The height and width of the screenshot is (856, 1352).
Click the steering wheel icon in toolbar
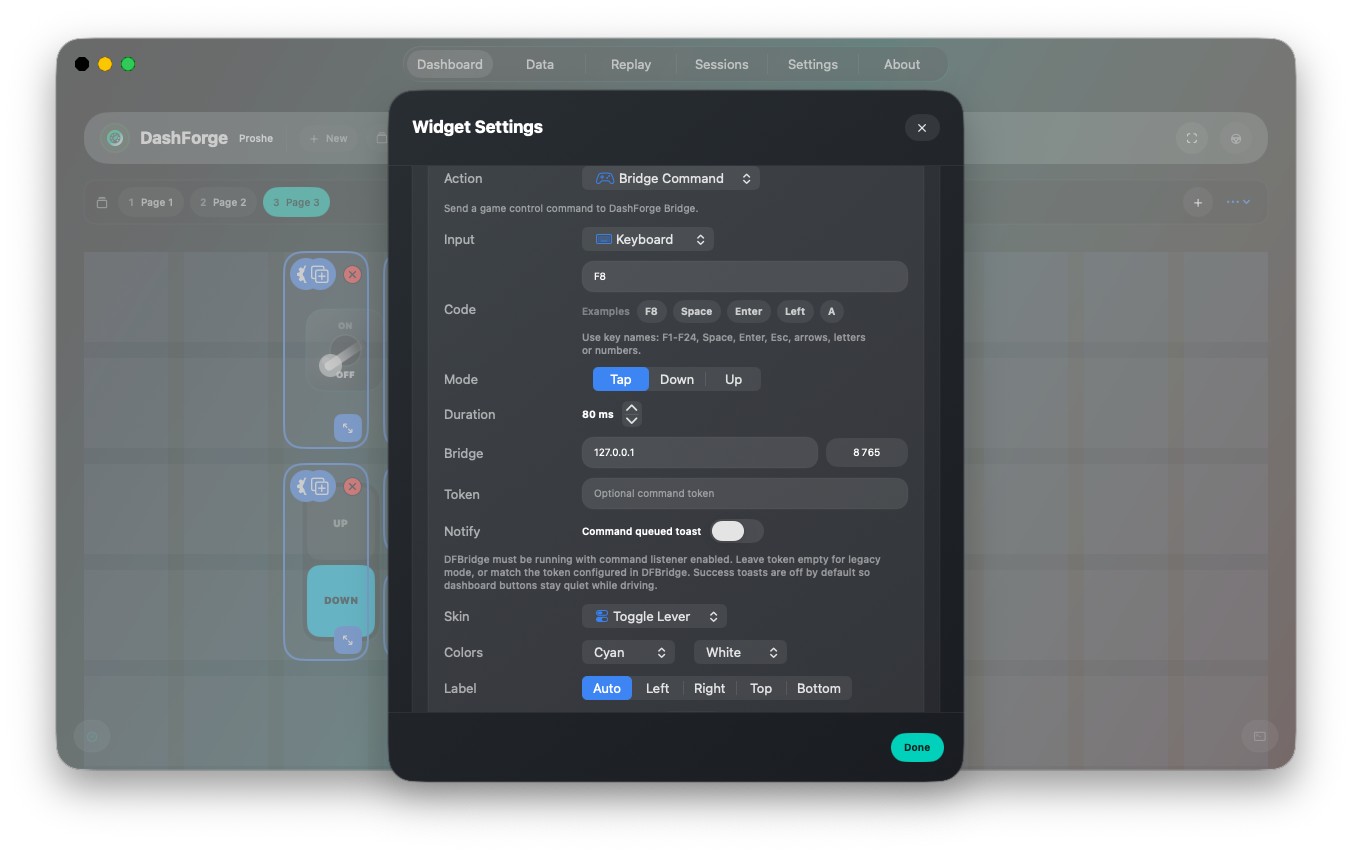[1236, 138]
